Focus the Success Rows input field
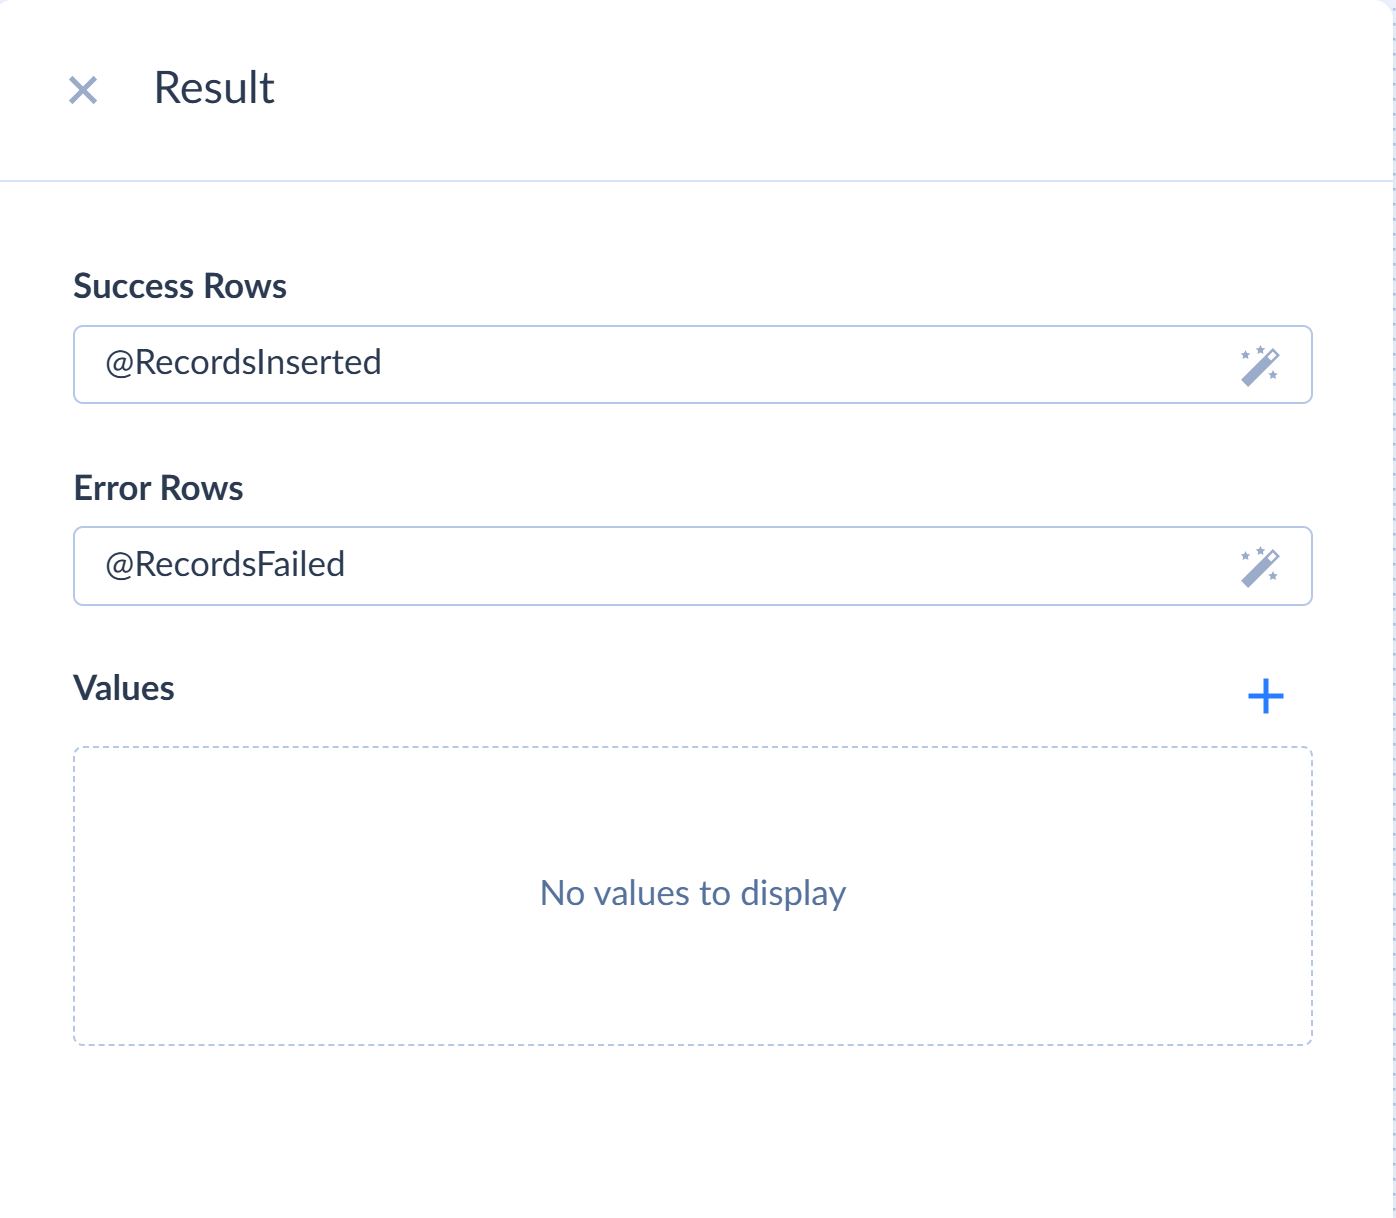Image resolution: width=1396 pixels, height=1218 pixels. (x=800, y=364)
